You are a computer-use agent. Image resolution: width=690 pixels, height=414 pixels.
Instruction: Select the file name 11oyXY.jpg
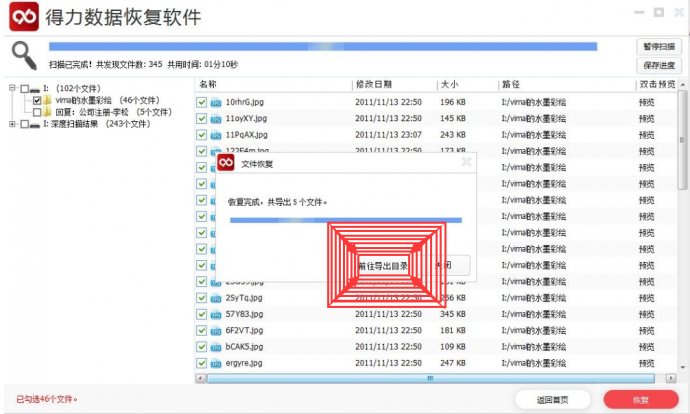click(x=246, y=118)
